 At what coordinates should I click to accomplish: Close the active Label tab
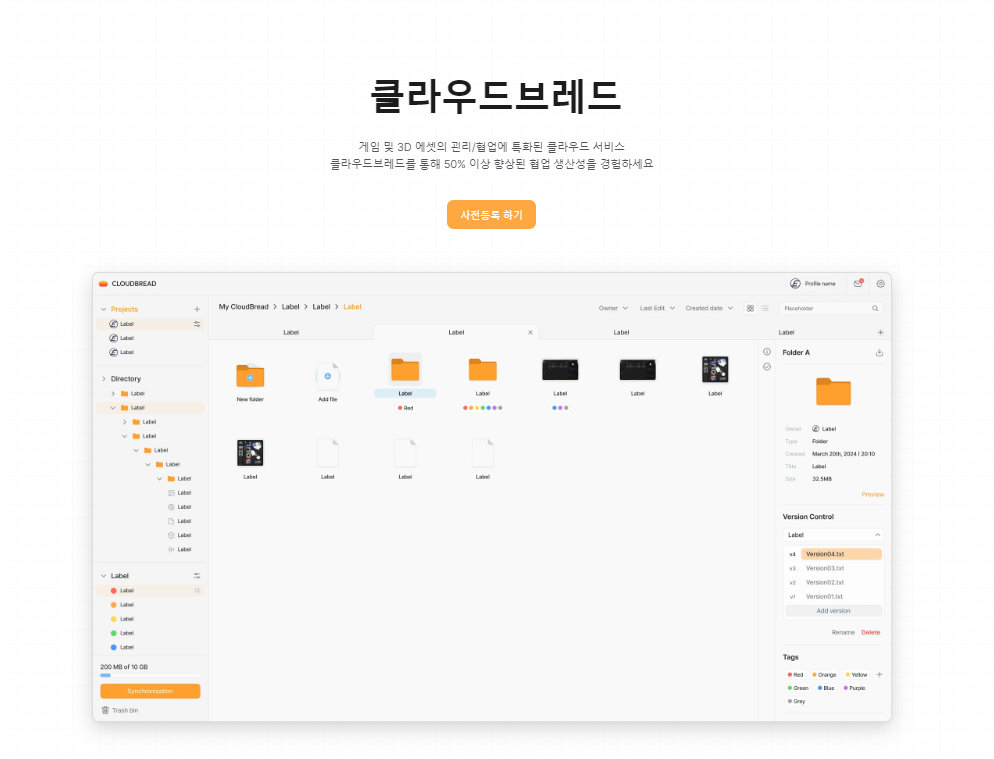(530, 332)
